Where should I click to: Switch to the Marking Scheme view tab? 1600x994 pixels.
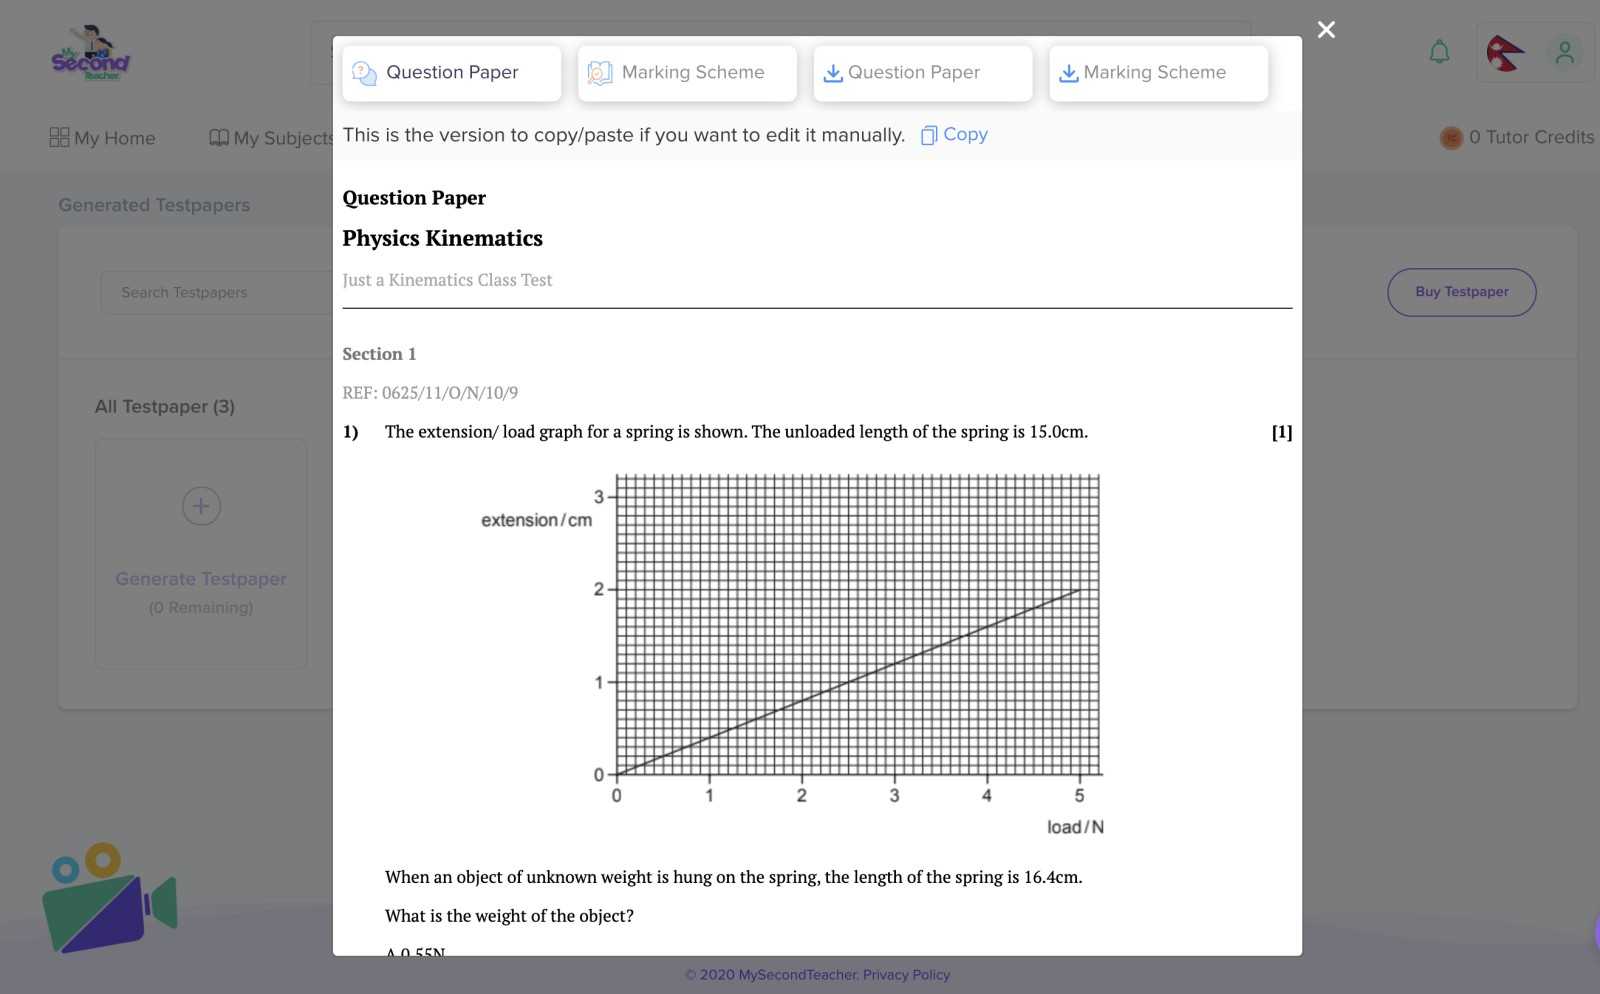click(687, 73)
